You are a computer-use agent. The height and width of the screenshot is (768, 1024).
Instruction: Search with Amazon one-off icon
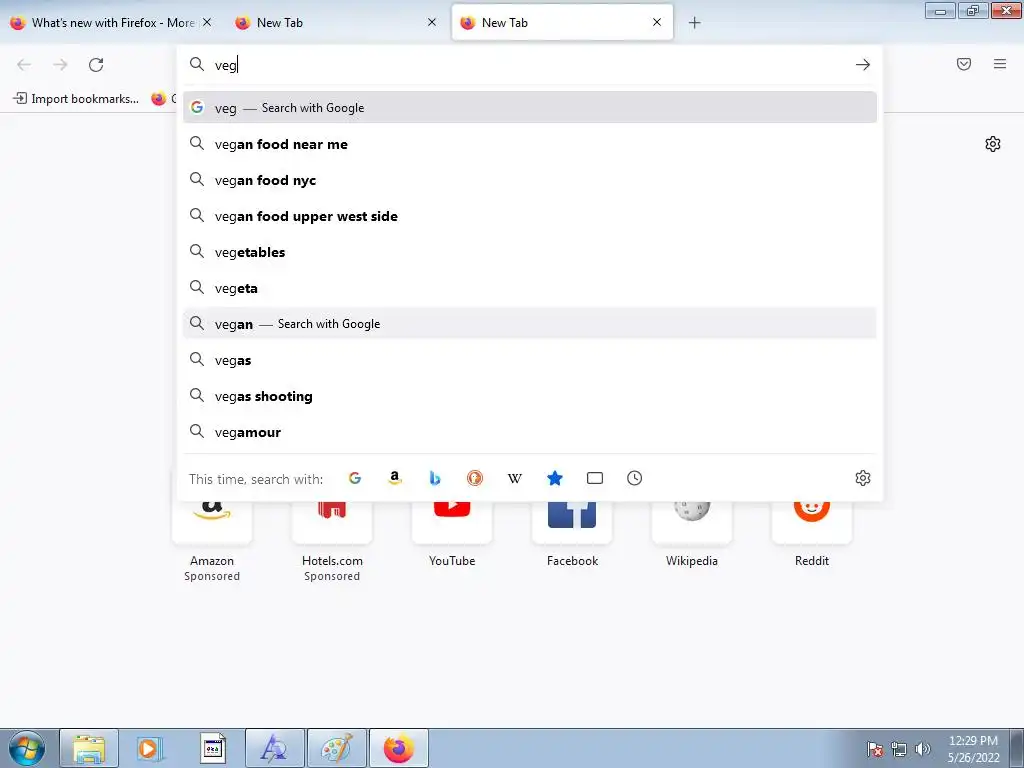tap(394, 478)
